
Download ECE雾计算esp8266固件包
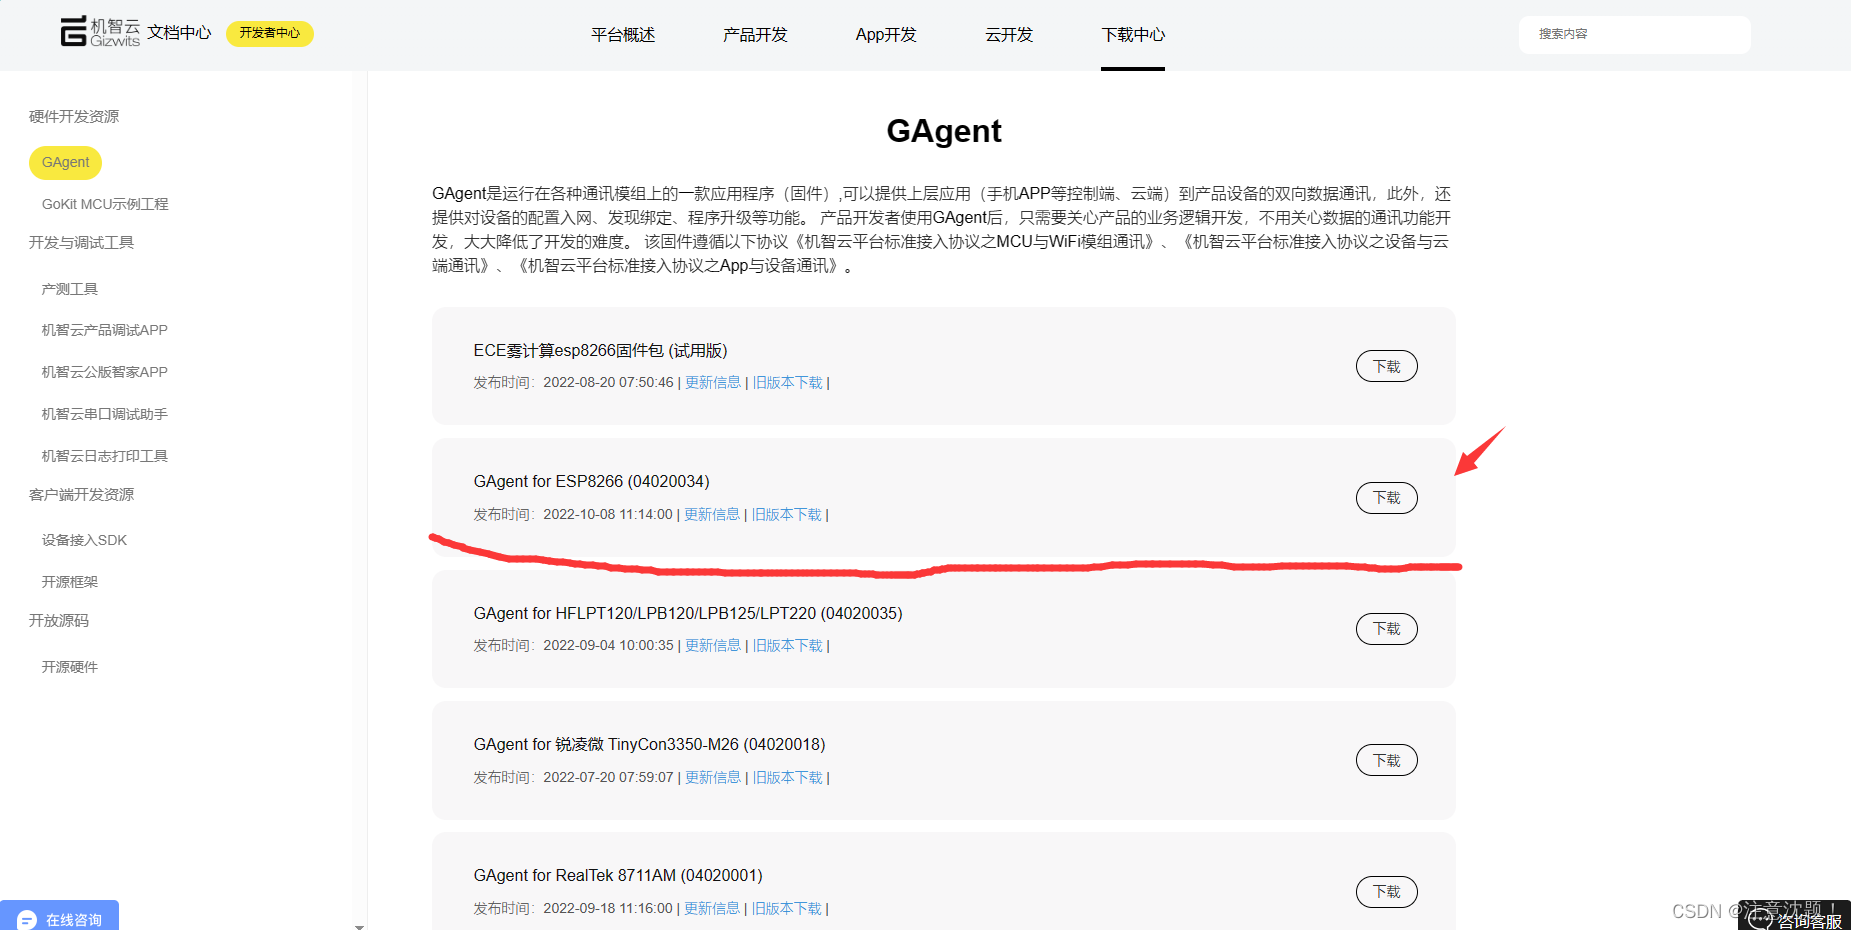point(1386,366)
